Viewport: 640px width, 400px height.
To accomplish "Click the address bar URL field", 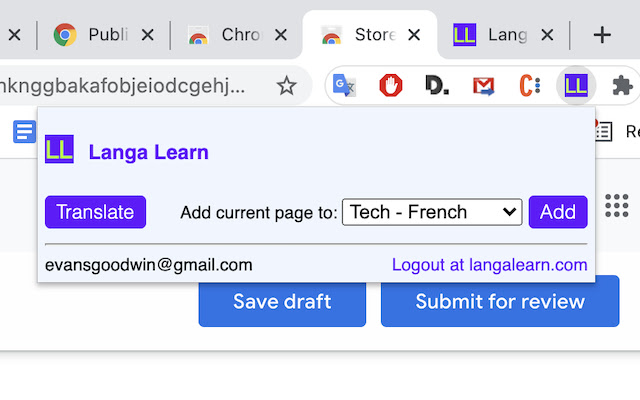I will [x=130, y=86].
